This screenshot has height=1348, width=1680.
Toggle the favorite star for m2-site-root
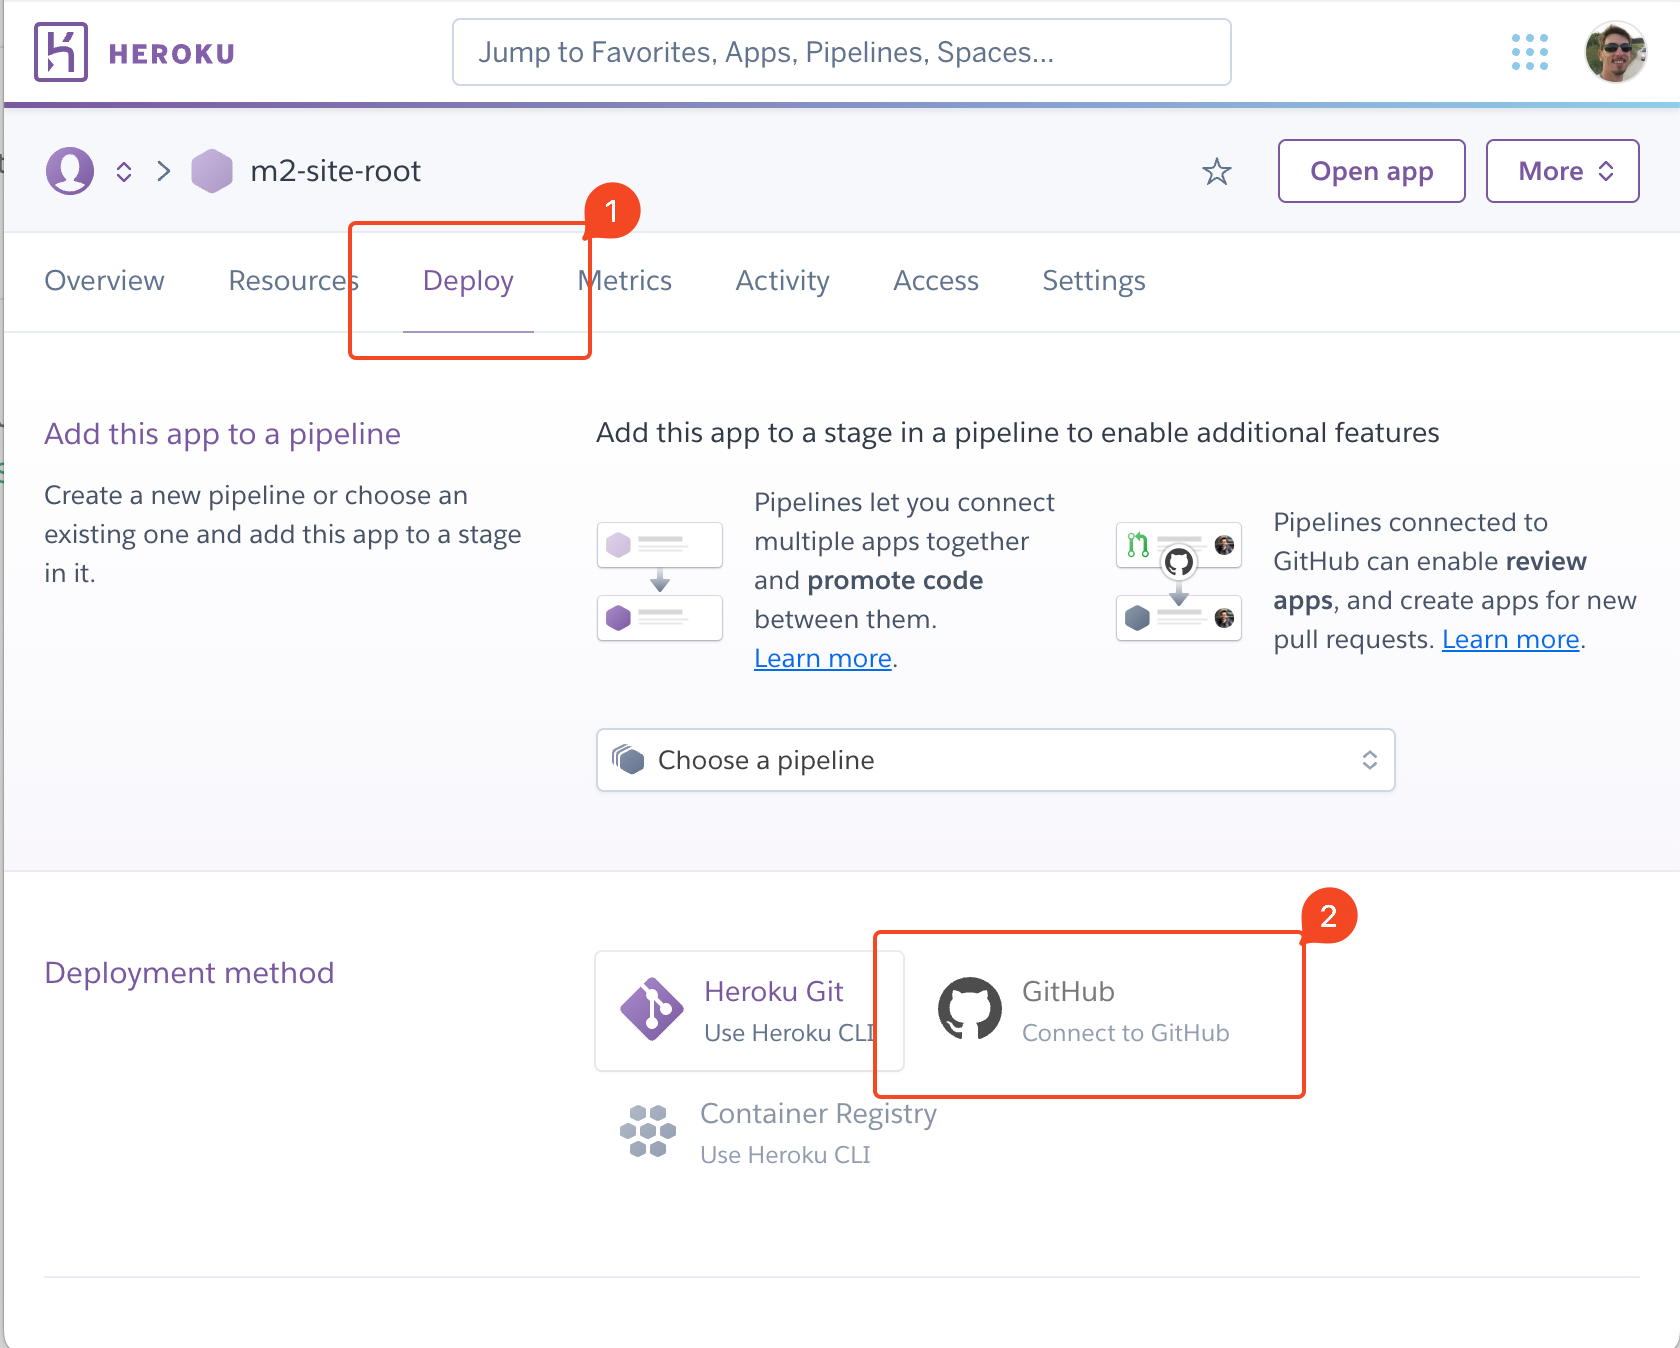click(1218, 171)
